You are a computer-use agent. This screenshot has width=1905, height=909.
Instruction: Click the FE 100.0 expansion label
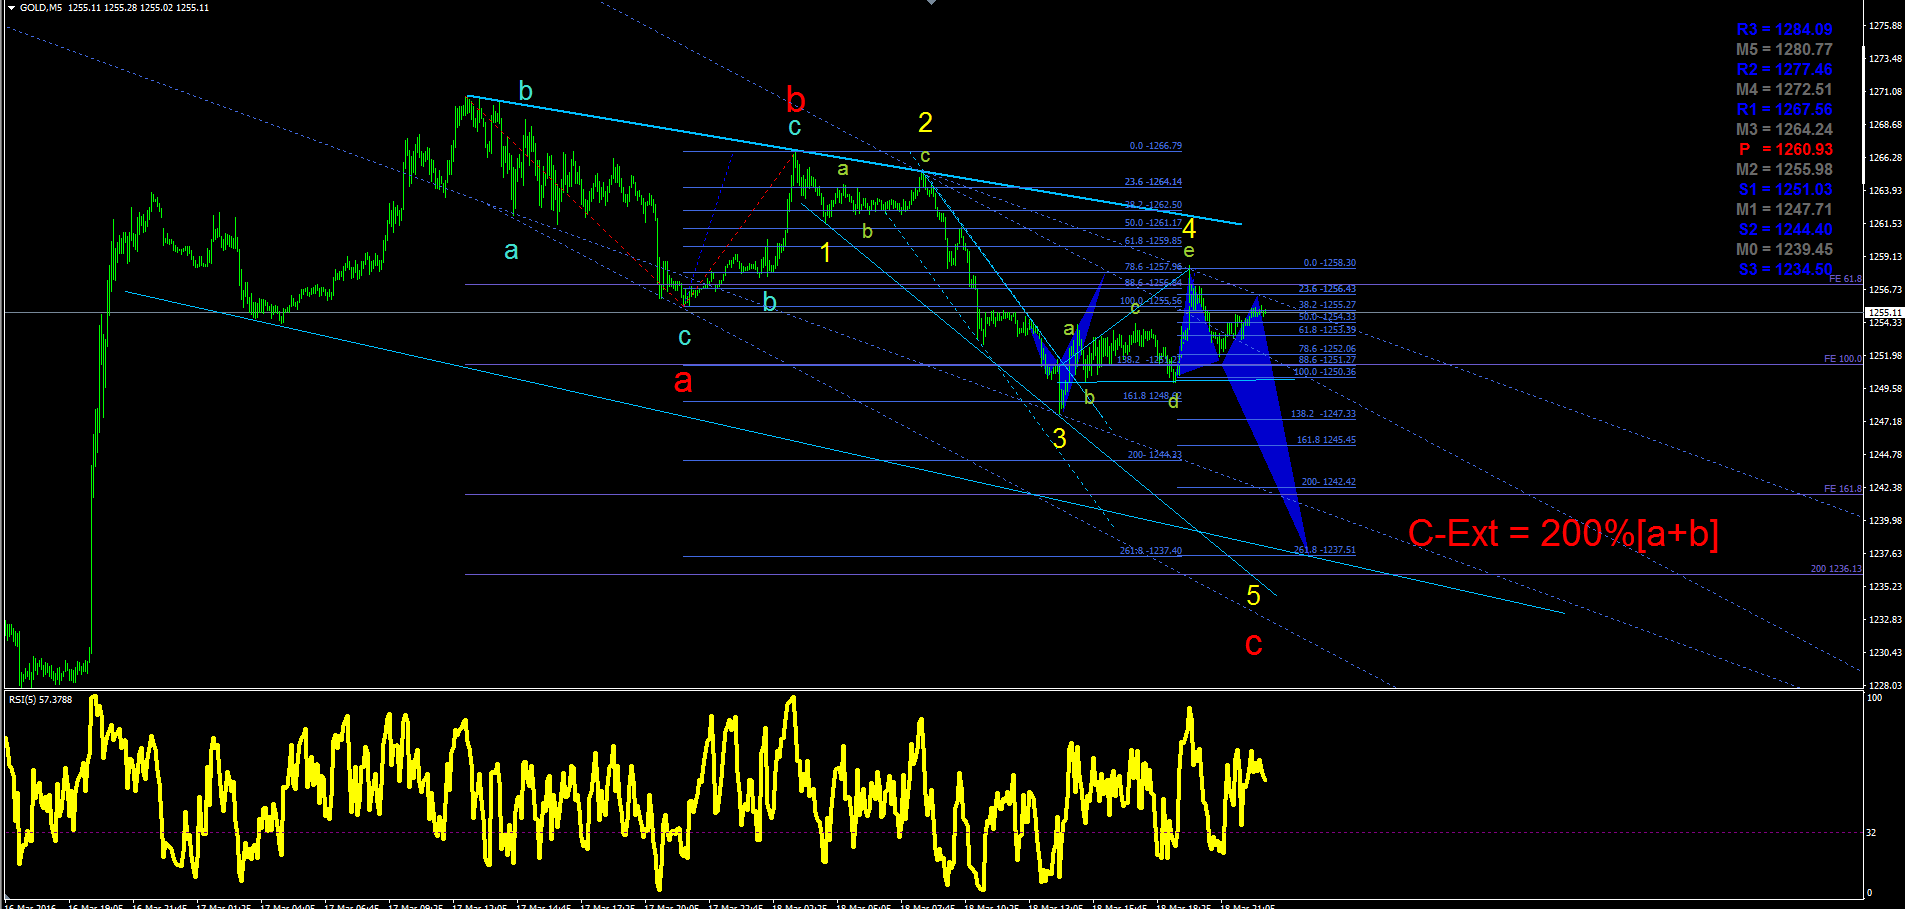[x=1842, y=359]
